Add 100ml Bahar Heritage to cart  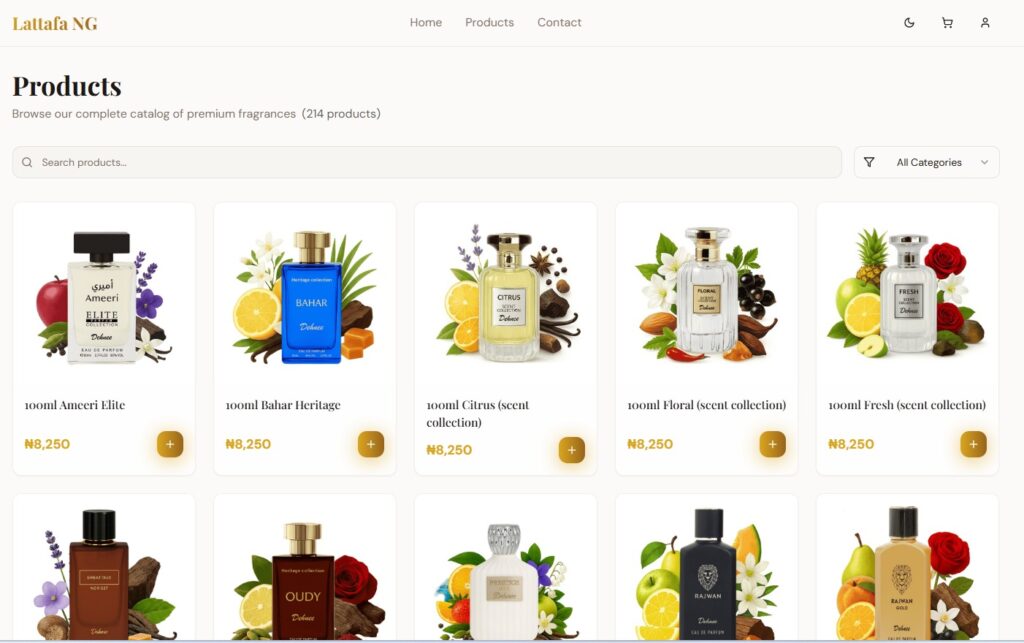371,444
